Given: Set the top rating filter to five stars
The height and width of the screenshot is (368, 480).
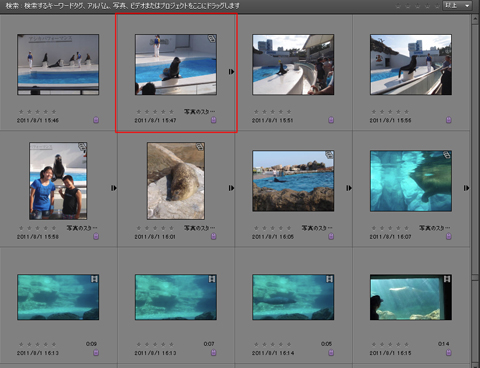Looking at the screenshot, I should [437, 6].
